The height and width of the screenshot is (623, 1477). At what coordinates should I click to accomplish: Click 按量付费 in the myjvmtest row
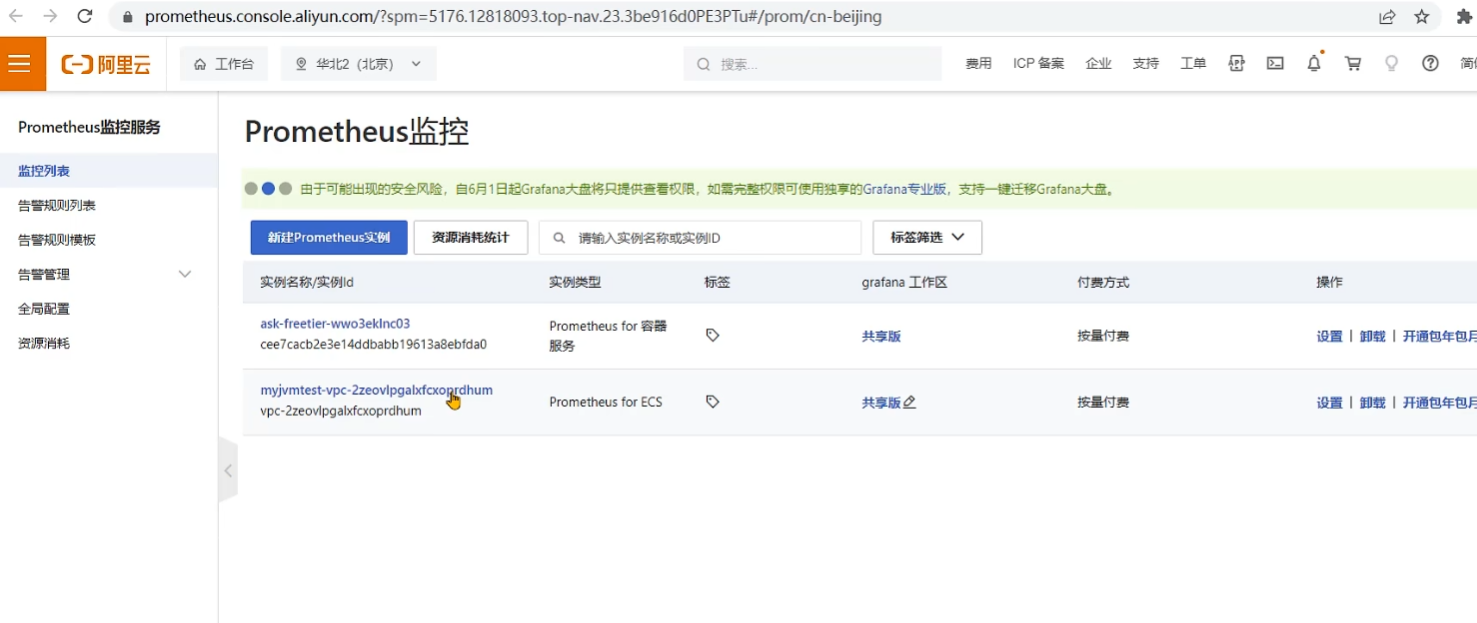point(1103,402)
